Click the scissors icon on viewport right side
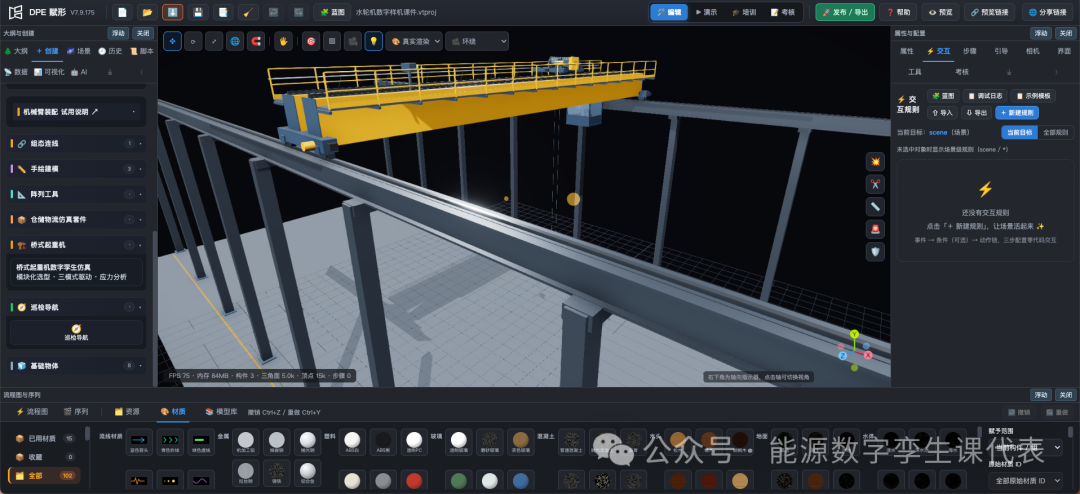1080x494 pixels. tap(875, 184)
